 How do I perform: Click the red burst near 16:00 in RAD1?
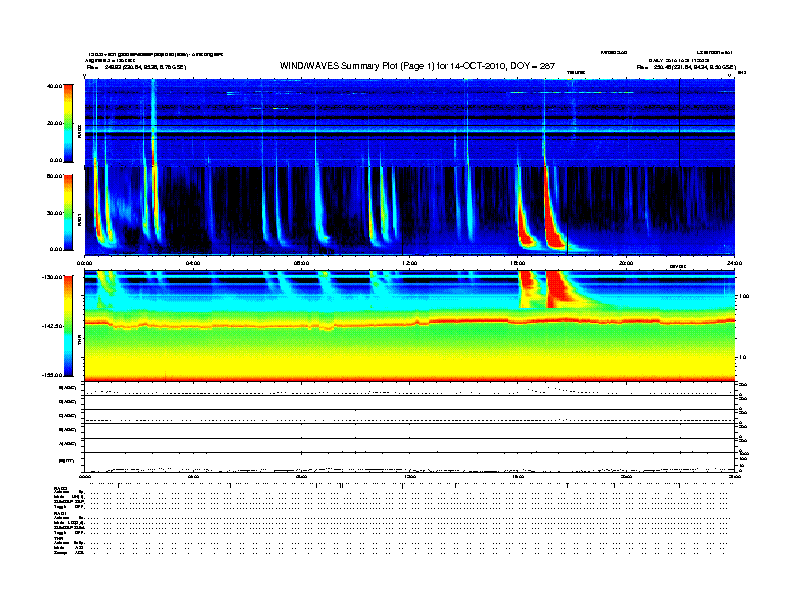point(524,233)
